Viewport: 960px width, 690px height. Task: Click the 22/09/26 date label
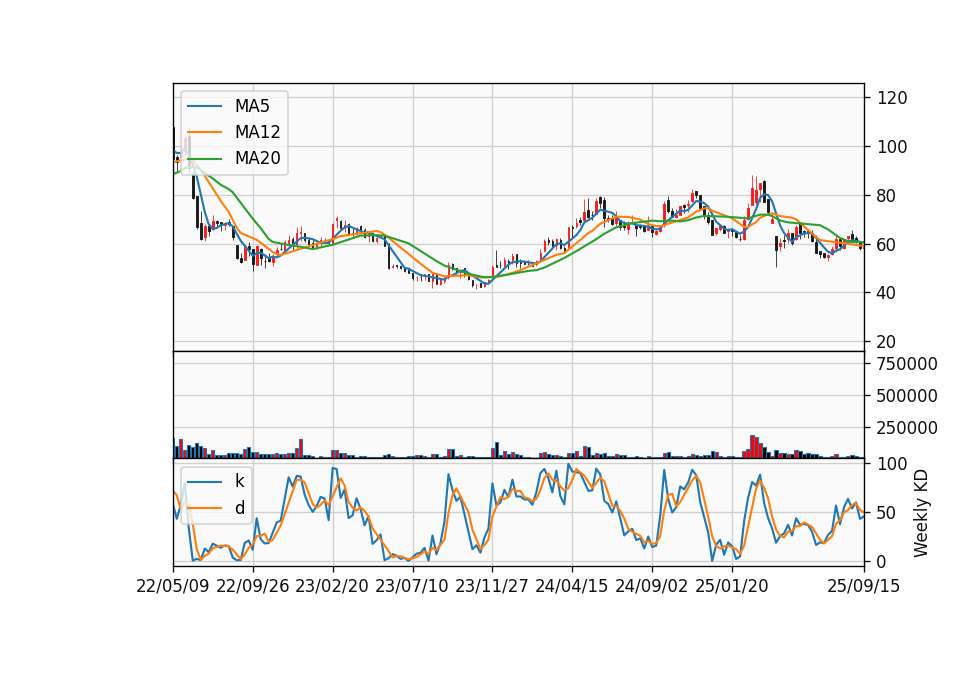click(253, 586)
